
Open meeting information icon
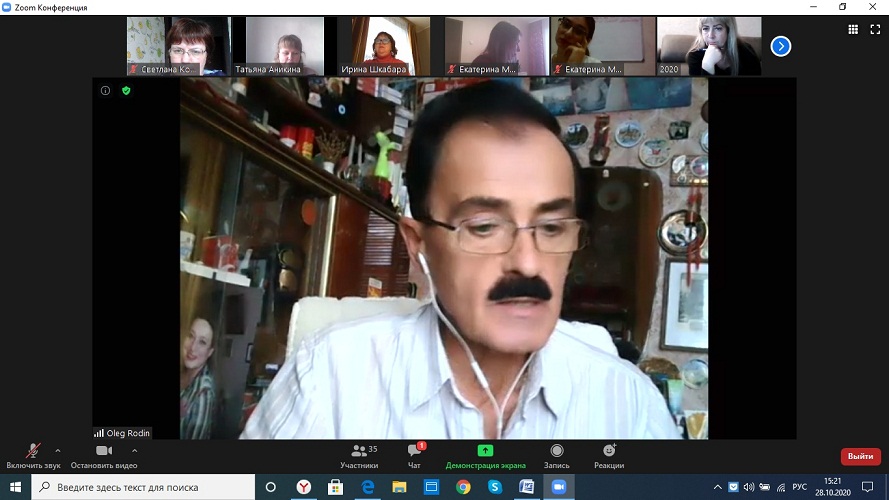105,90
